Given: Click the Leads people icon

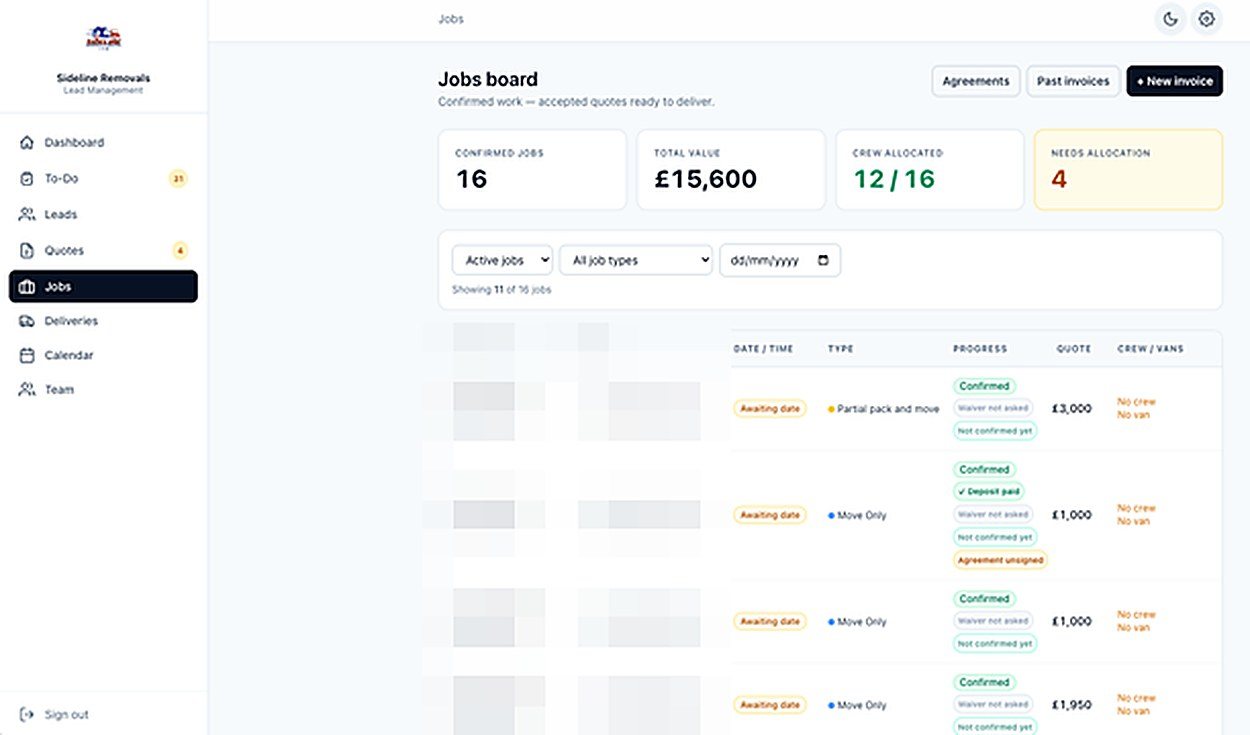Looking at the screenshot, I should coord(27,215).
